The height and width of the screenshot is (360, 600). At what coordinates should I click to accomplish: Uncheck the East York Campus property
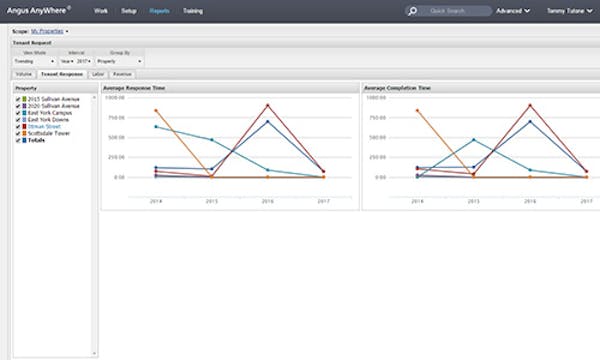point(18,113)
